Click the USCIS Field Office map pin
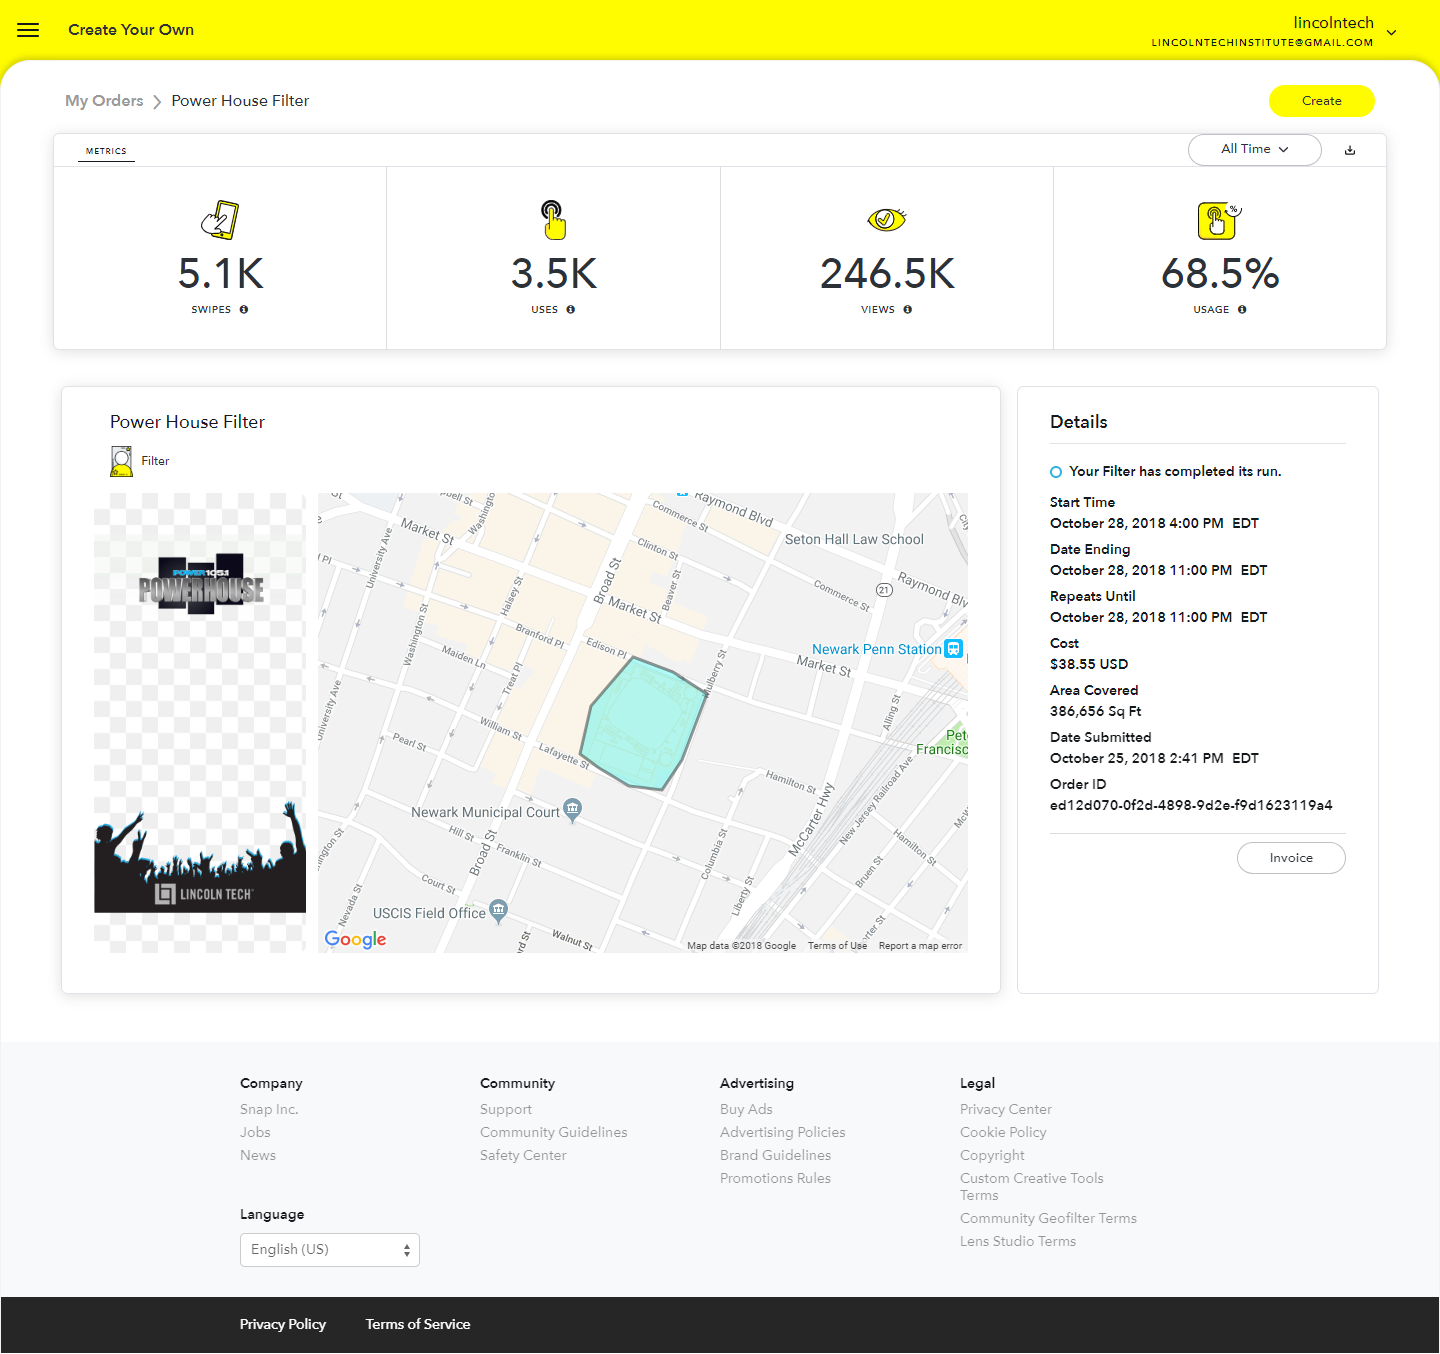The height and width of the screenshot is (1354, 1440). click(498, 910)
